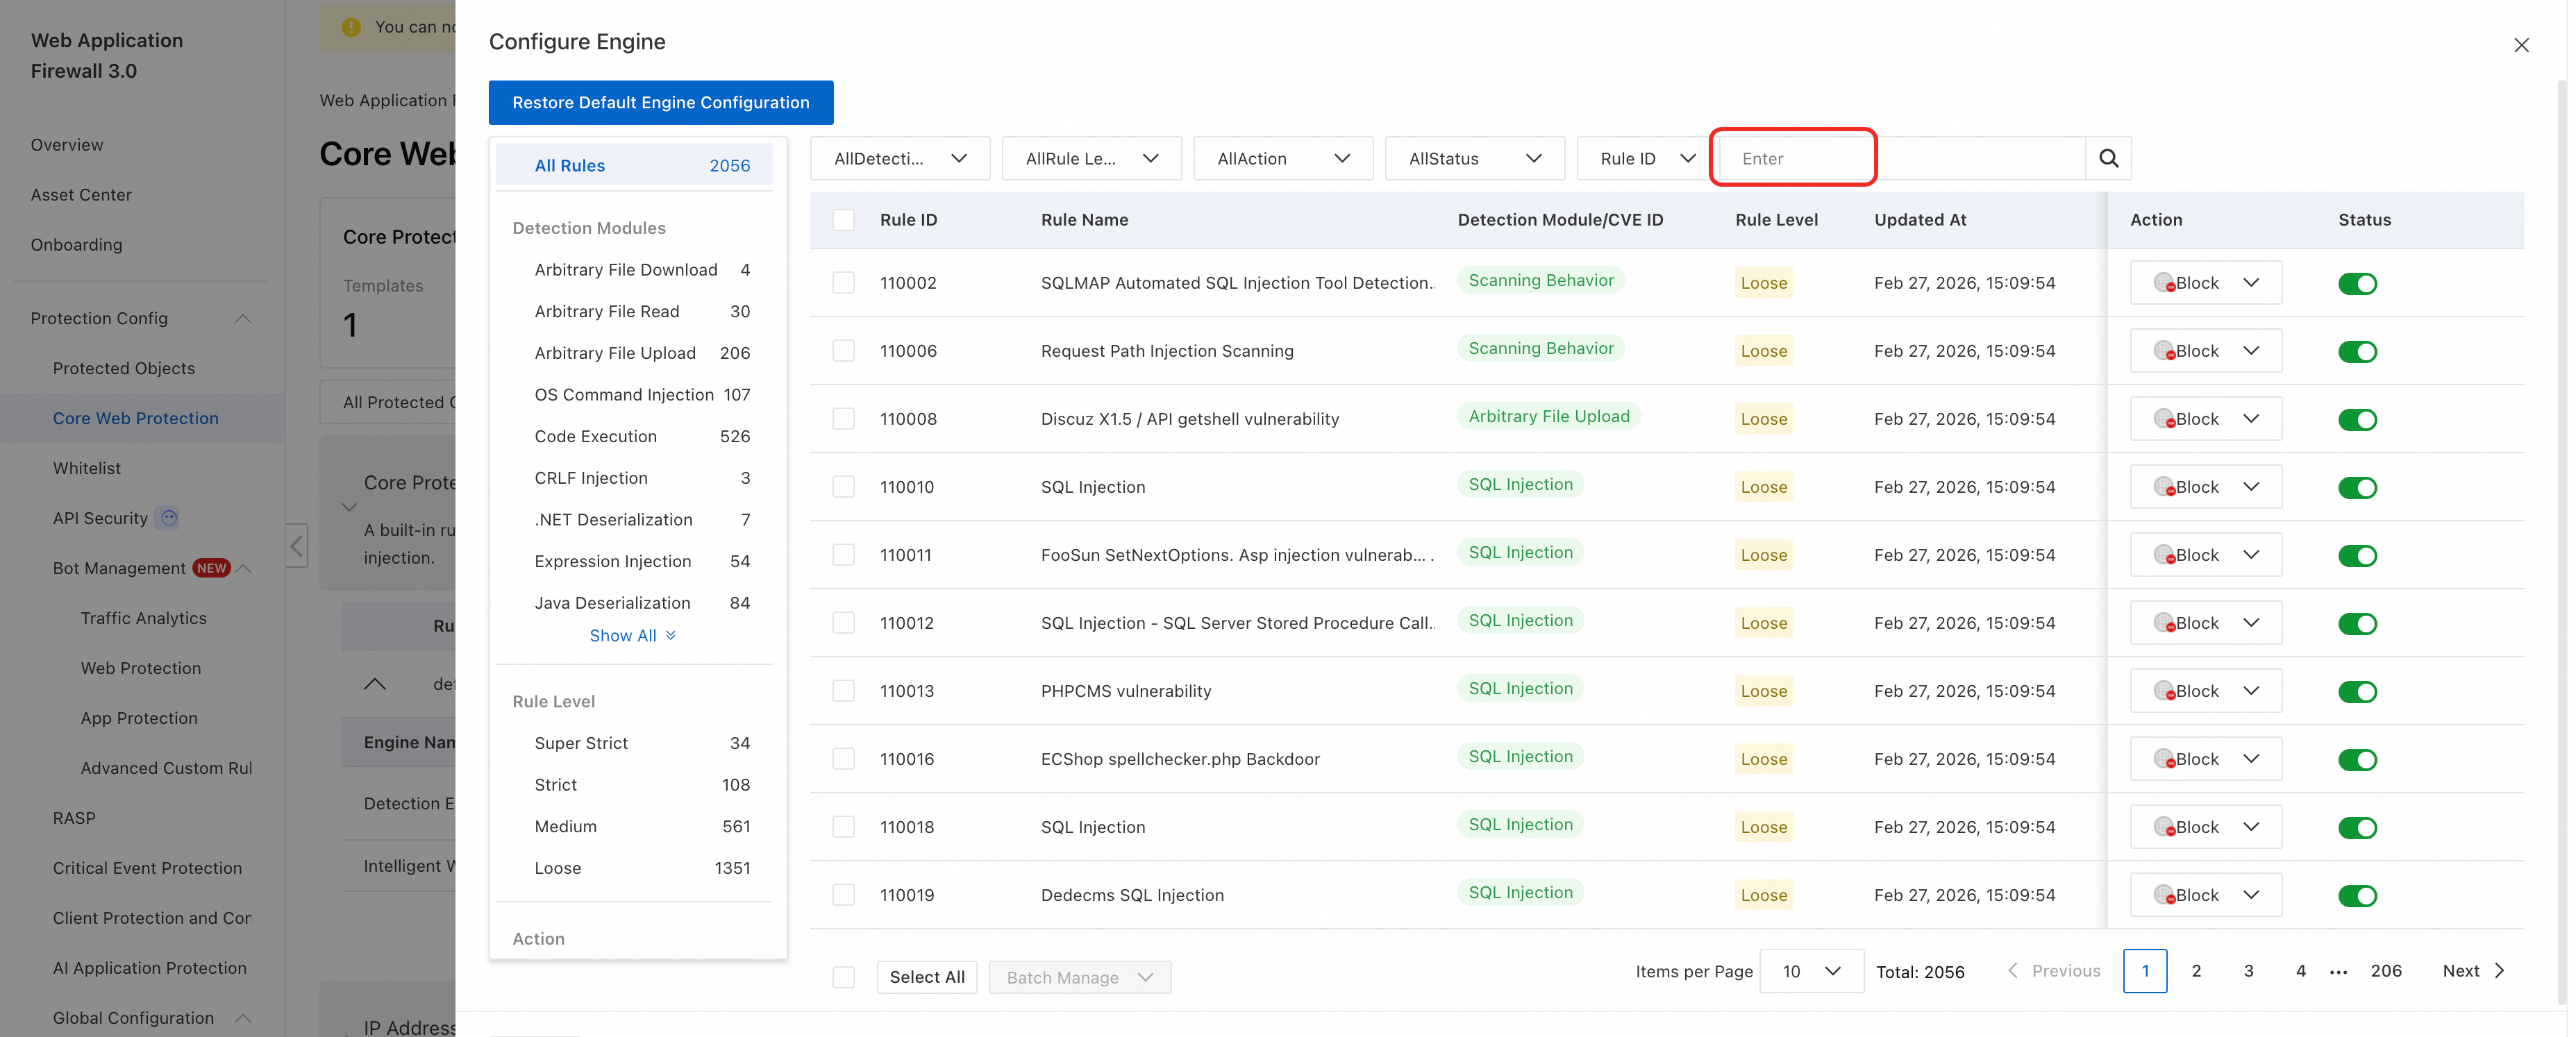Open the Batch Manage dropdown
Screen dimensions: 2576x1037
coord(1079,977)
